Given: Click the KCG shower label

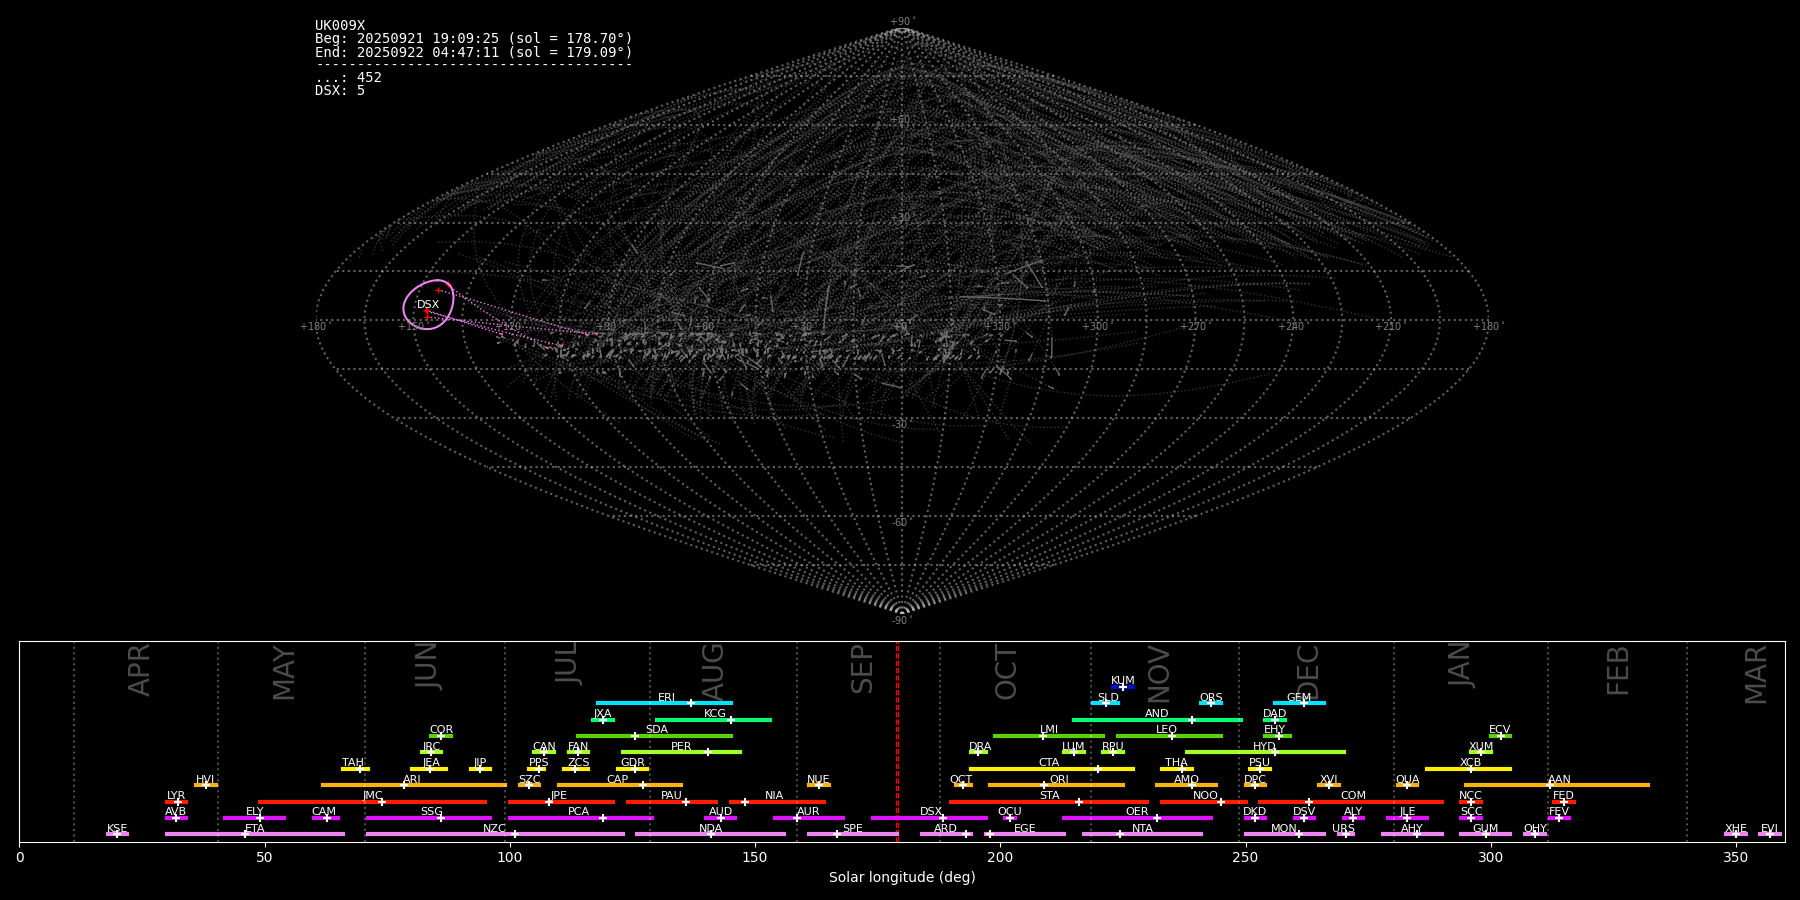Looking at the screenshot, I should [x=715, y=714].
